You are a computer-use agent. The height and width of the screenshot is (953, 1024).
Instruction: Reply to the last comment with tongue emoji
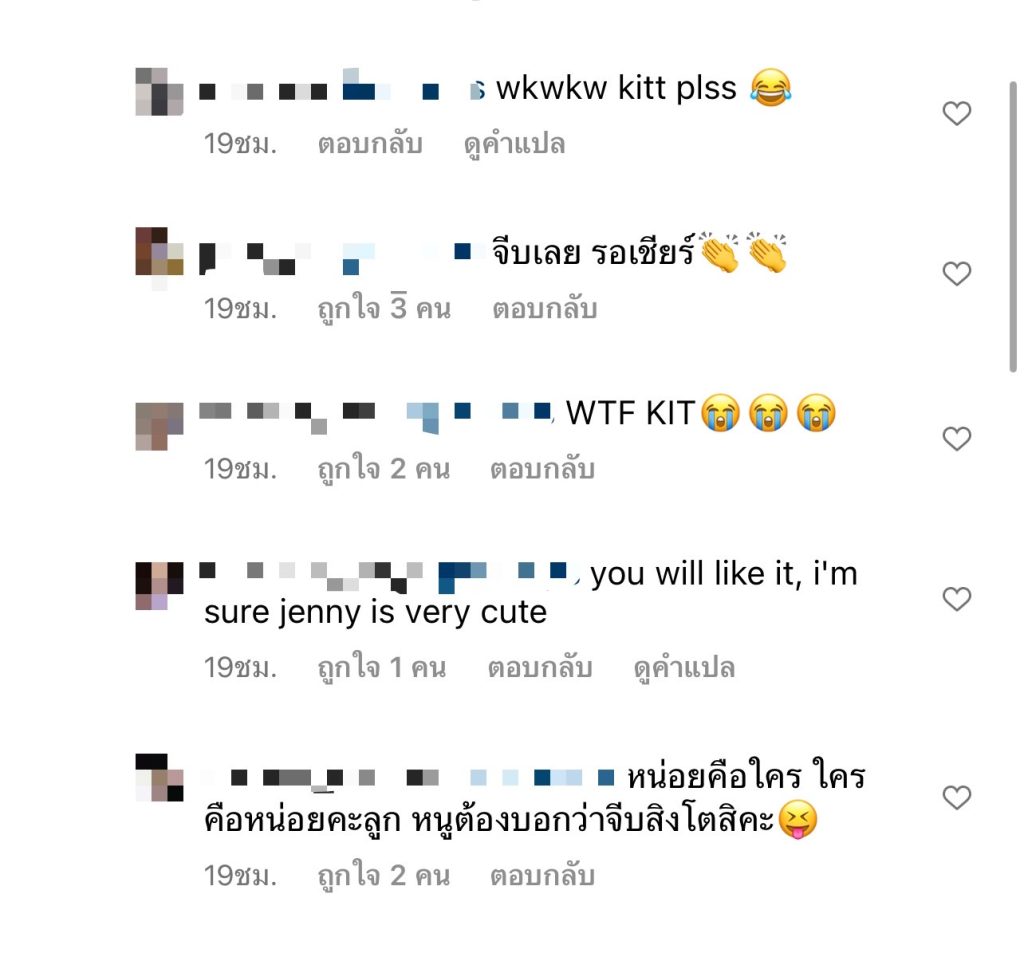(543, 875)
